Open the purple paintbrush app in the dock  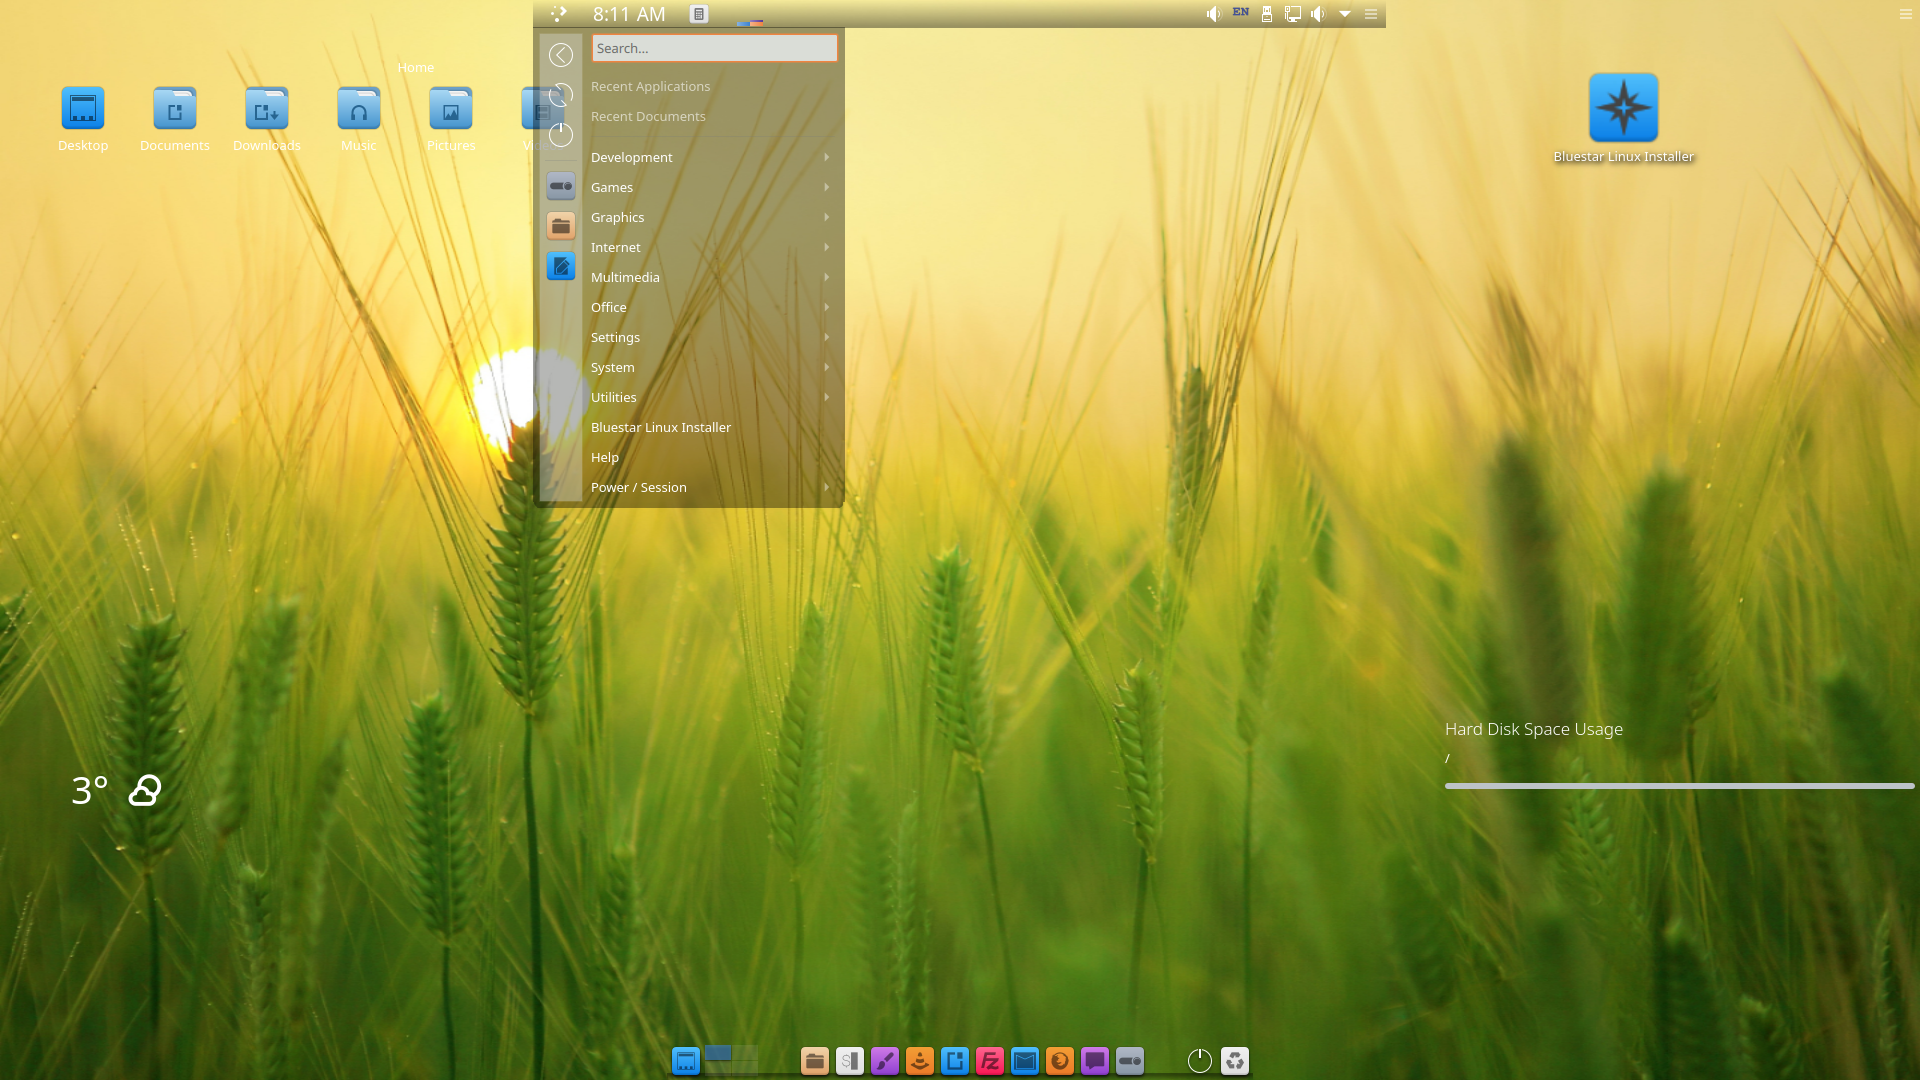pyautogui.click(x=885, y=1061)
